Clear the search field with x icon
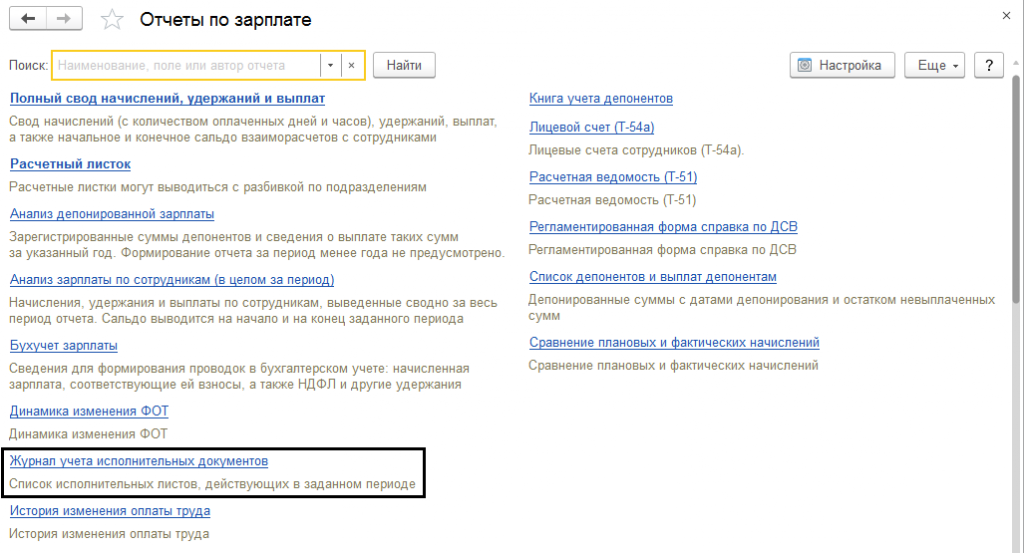 351,65
